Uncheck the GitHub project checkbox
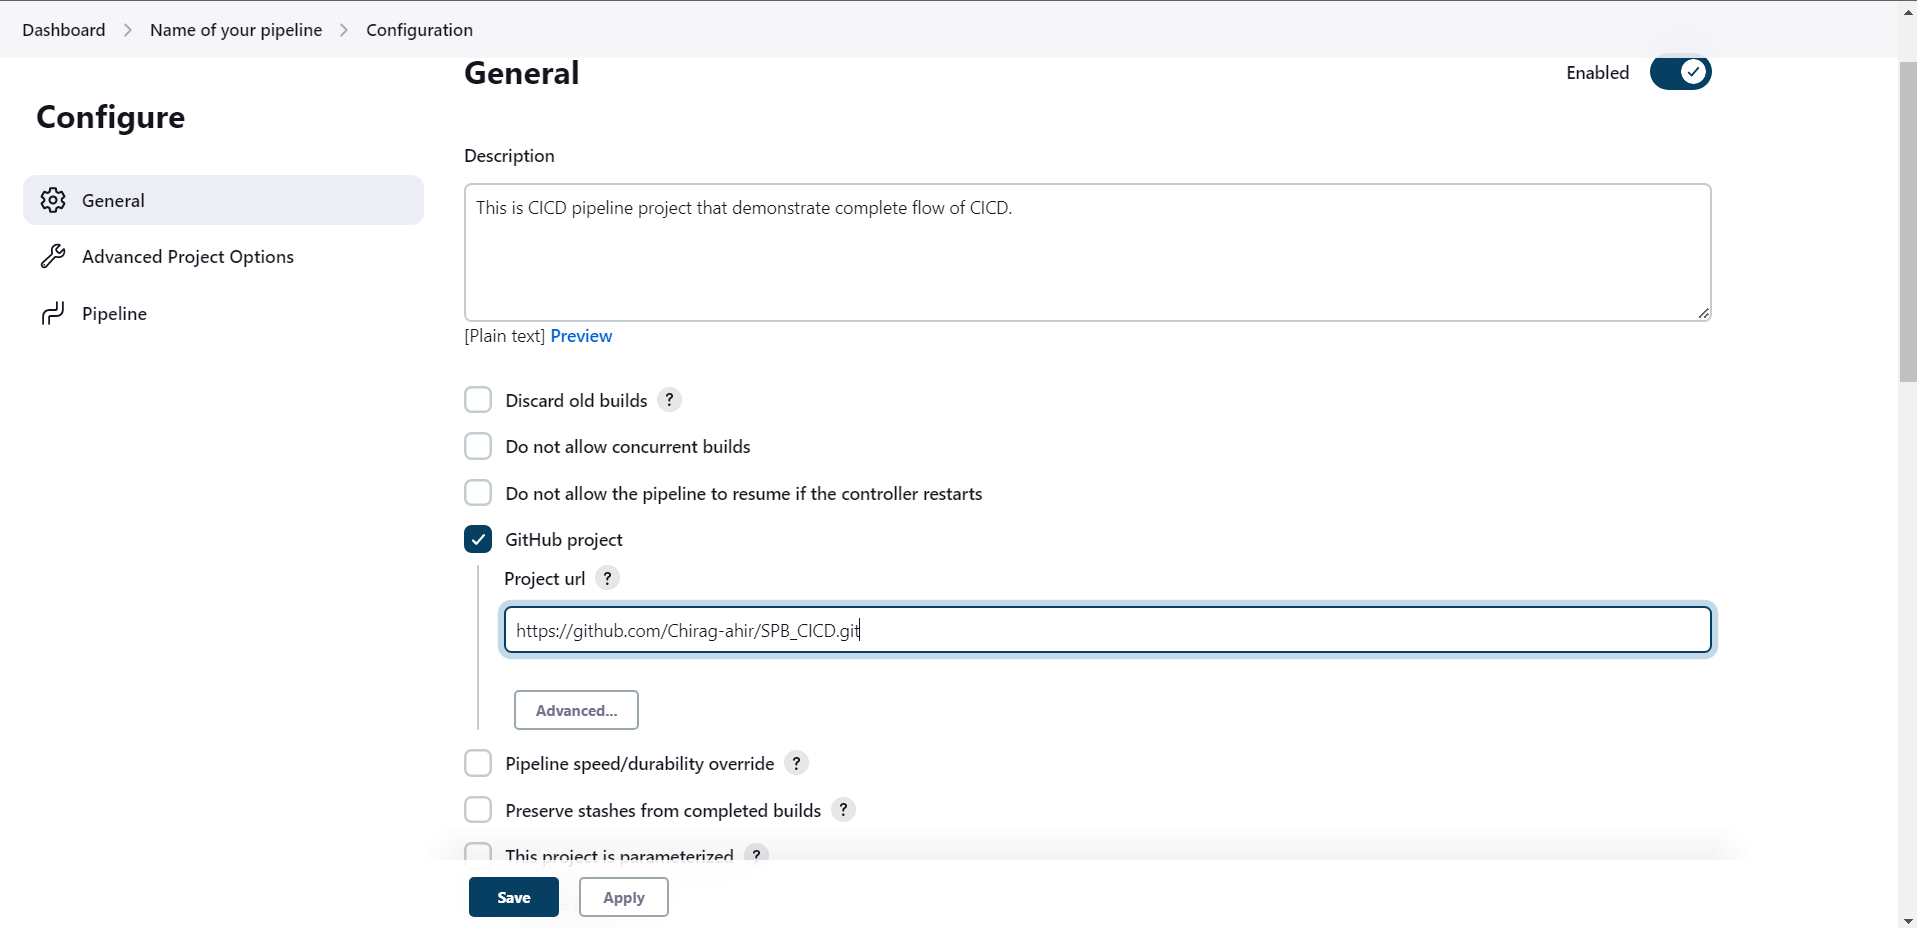 478,539
